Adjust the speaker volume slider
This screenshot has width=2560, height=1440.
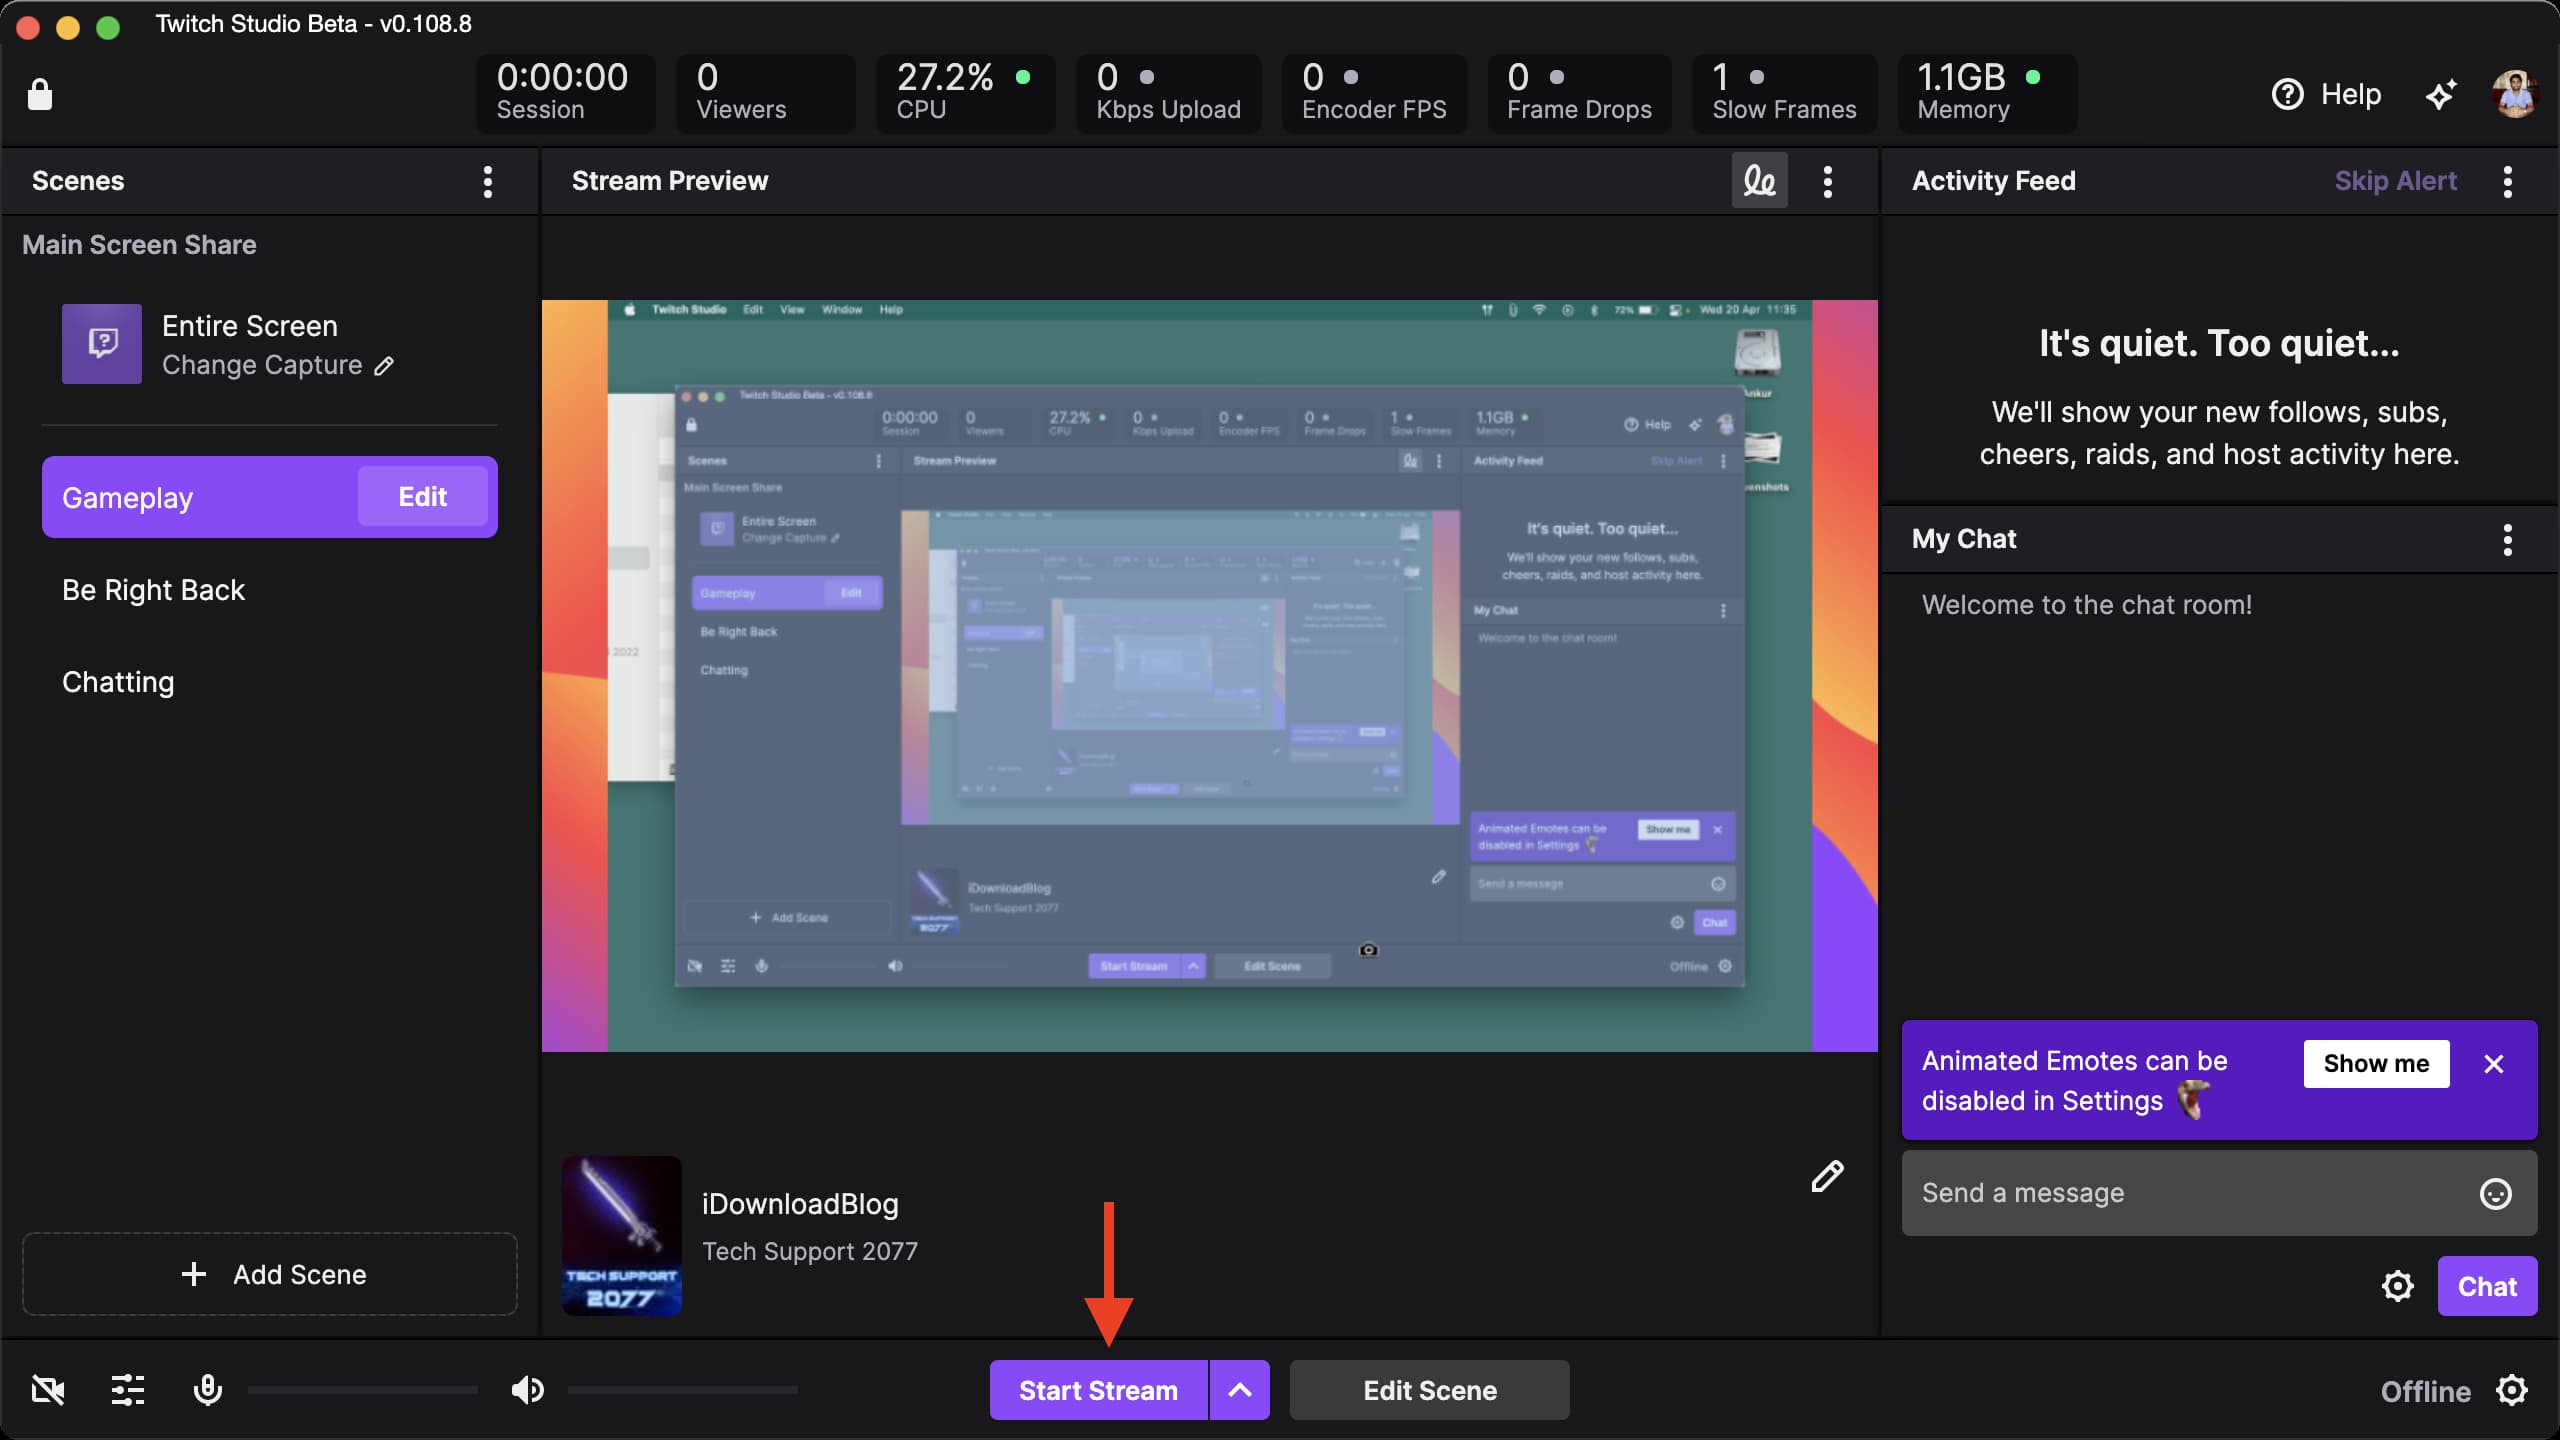coord(683,1390)
